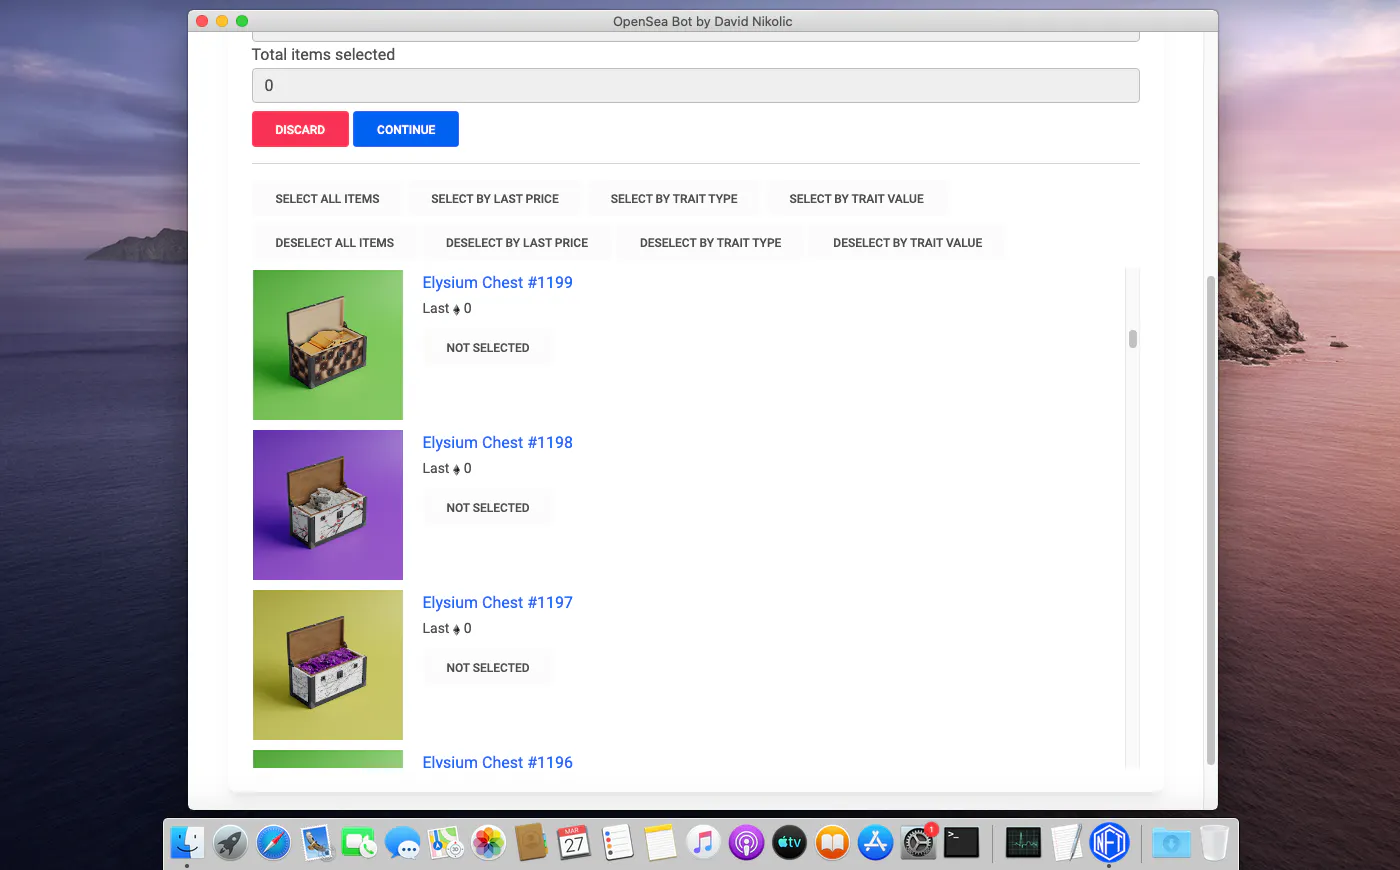
Task: Click DESELECT ALL ITEMS
Action: pos(335,243)
